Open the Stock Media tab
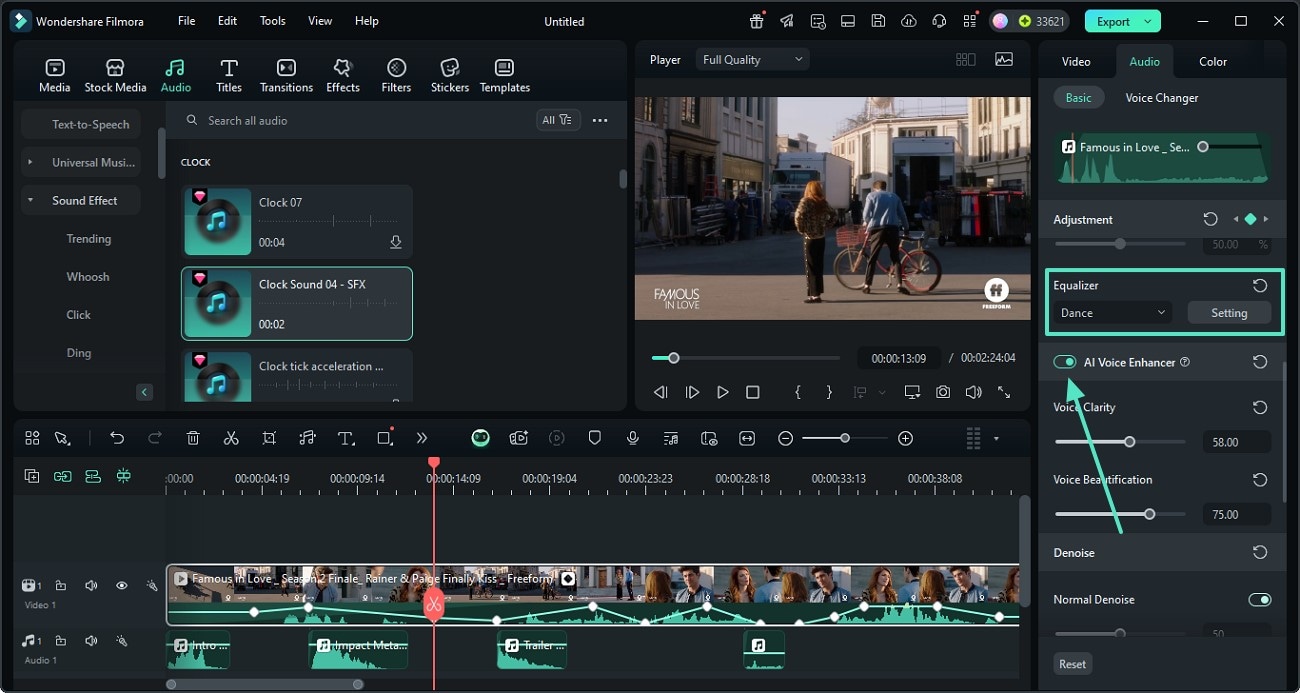The image size is (1300, 693). pyautogui.click(x=115, y=75)
